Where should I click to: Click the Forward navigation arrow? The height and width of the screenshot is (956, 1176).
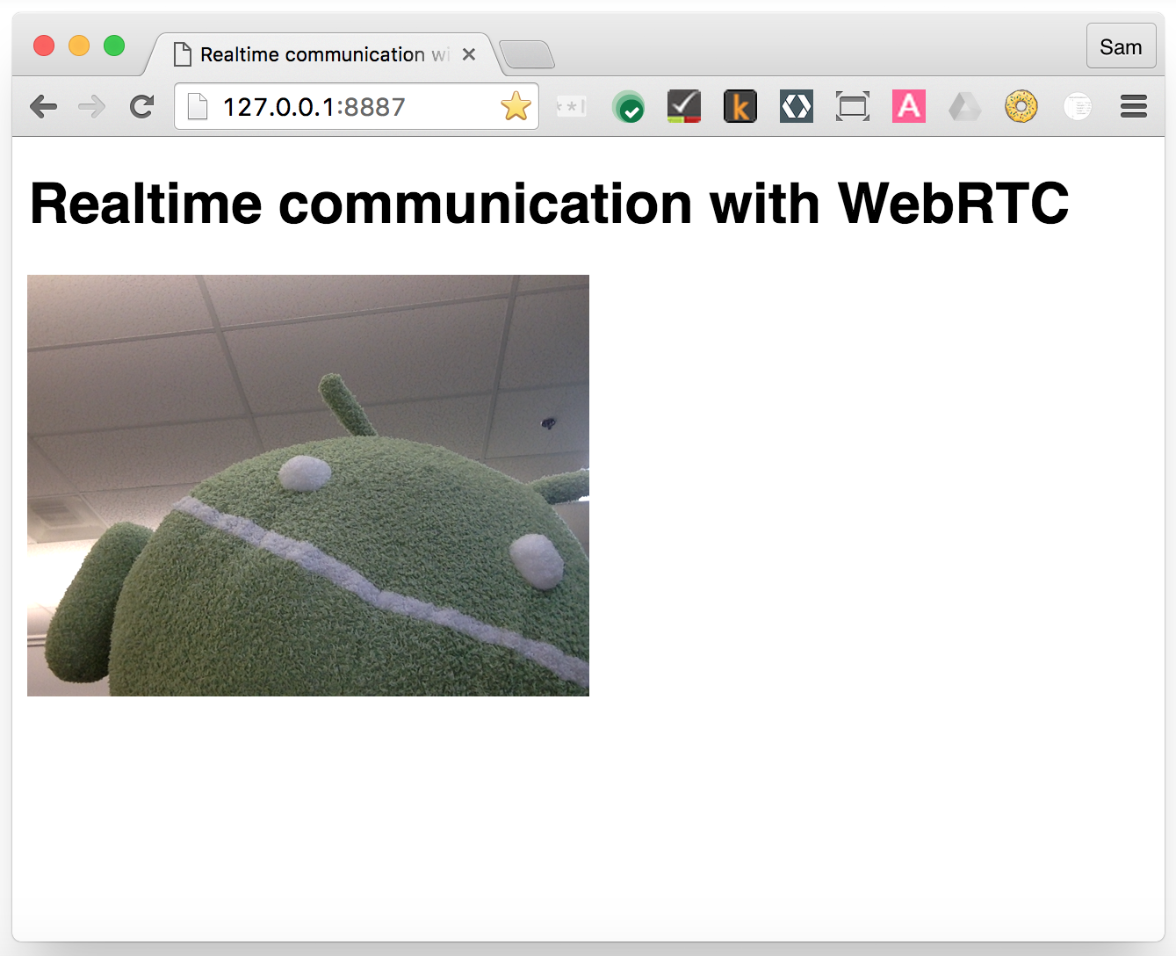tap(92, 107)
